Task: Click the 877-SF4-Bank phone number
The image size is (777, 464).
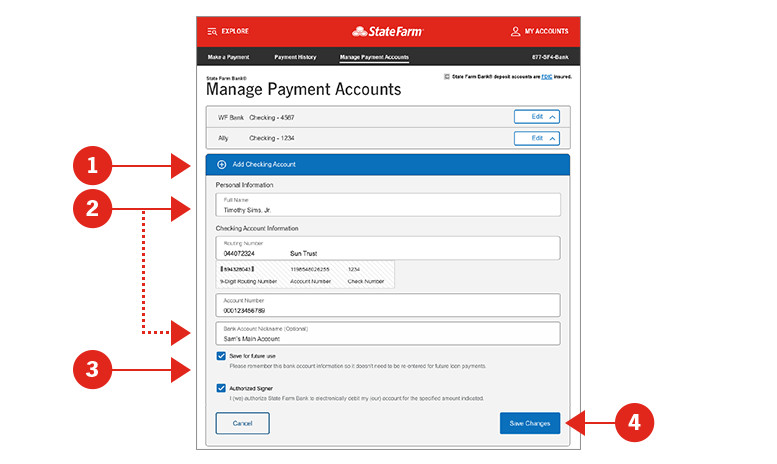Action: pyautogui.click(x=550, y=57)
